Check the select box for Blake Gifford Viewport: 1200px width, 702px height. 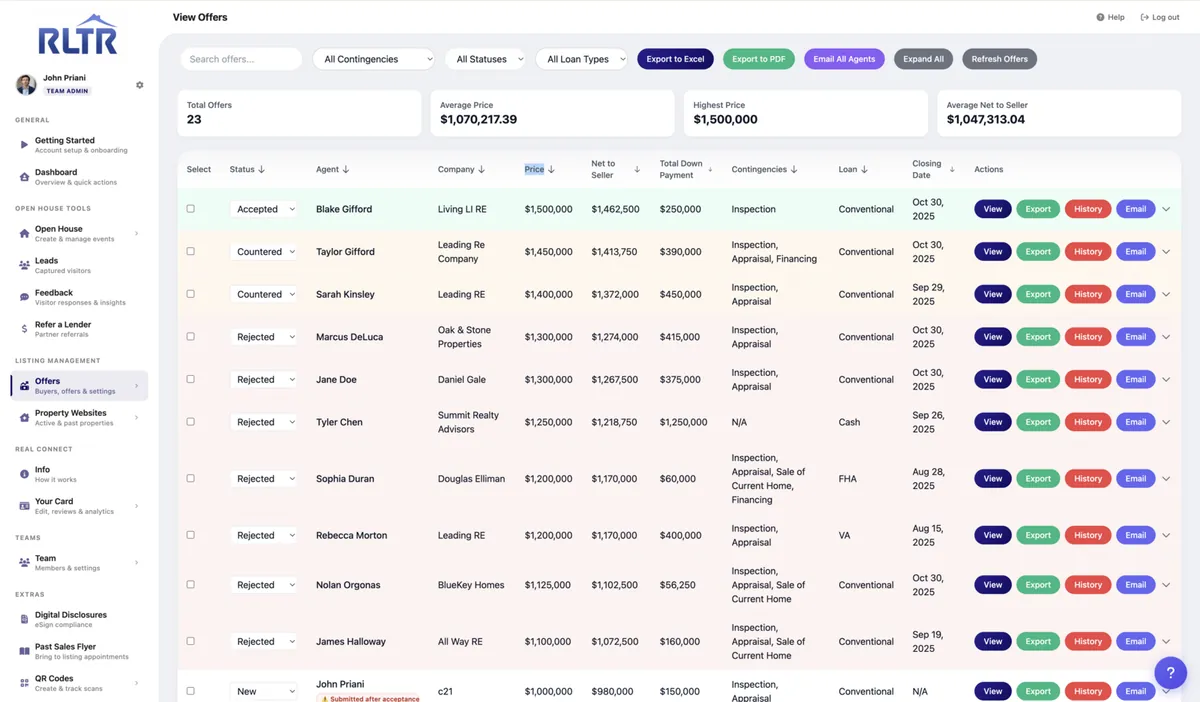pyautogui.click(x=190, y=209)
